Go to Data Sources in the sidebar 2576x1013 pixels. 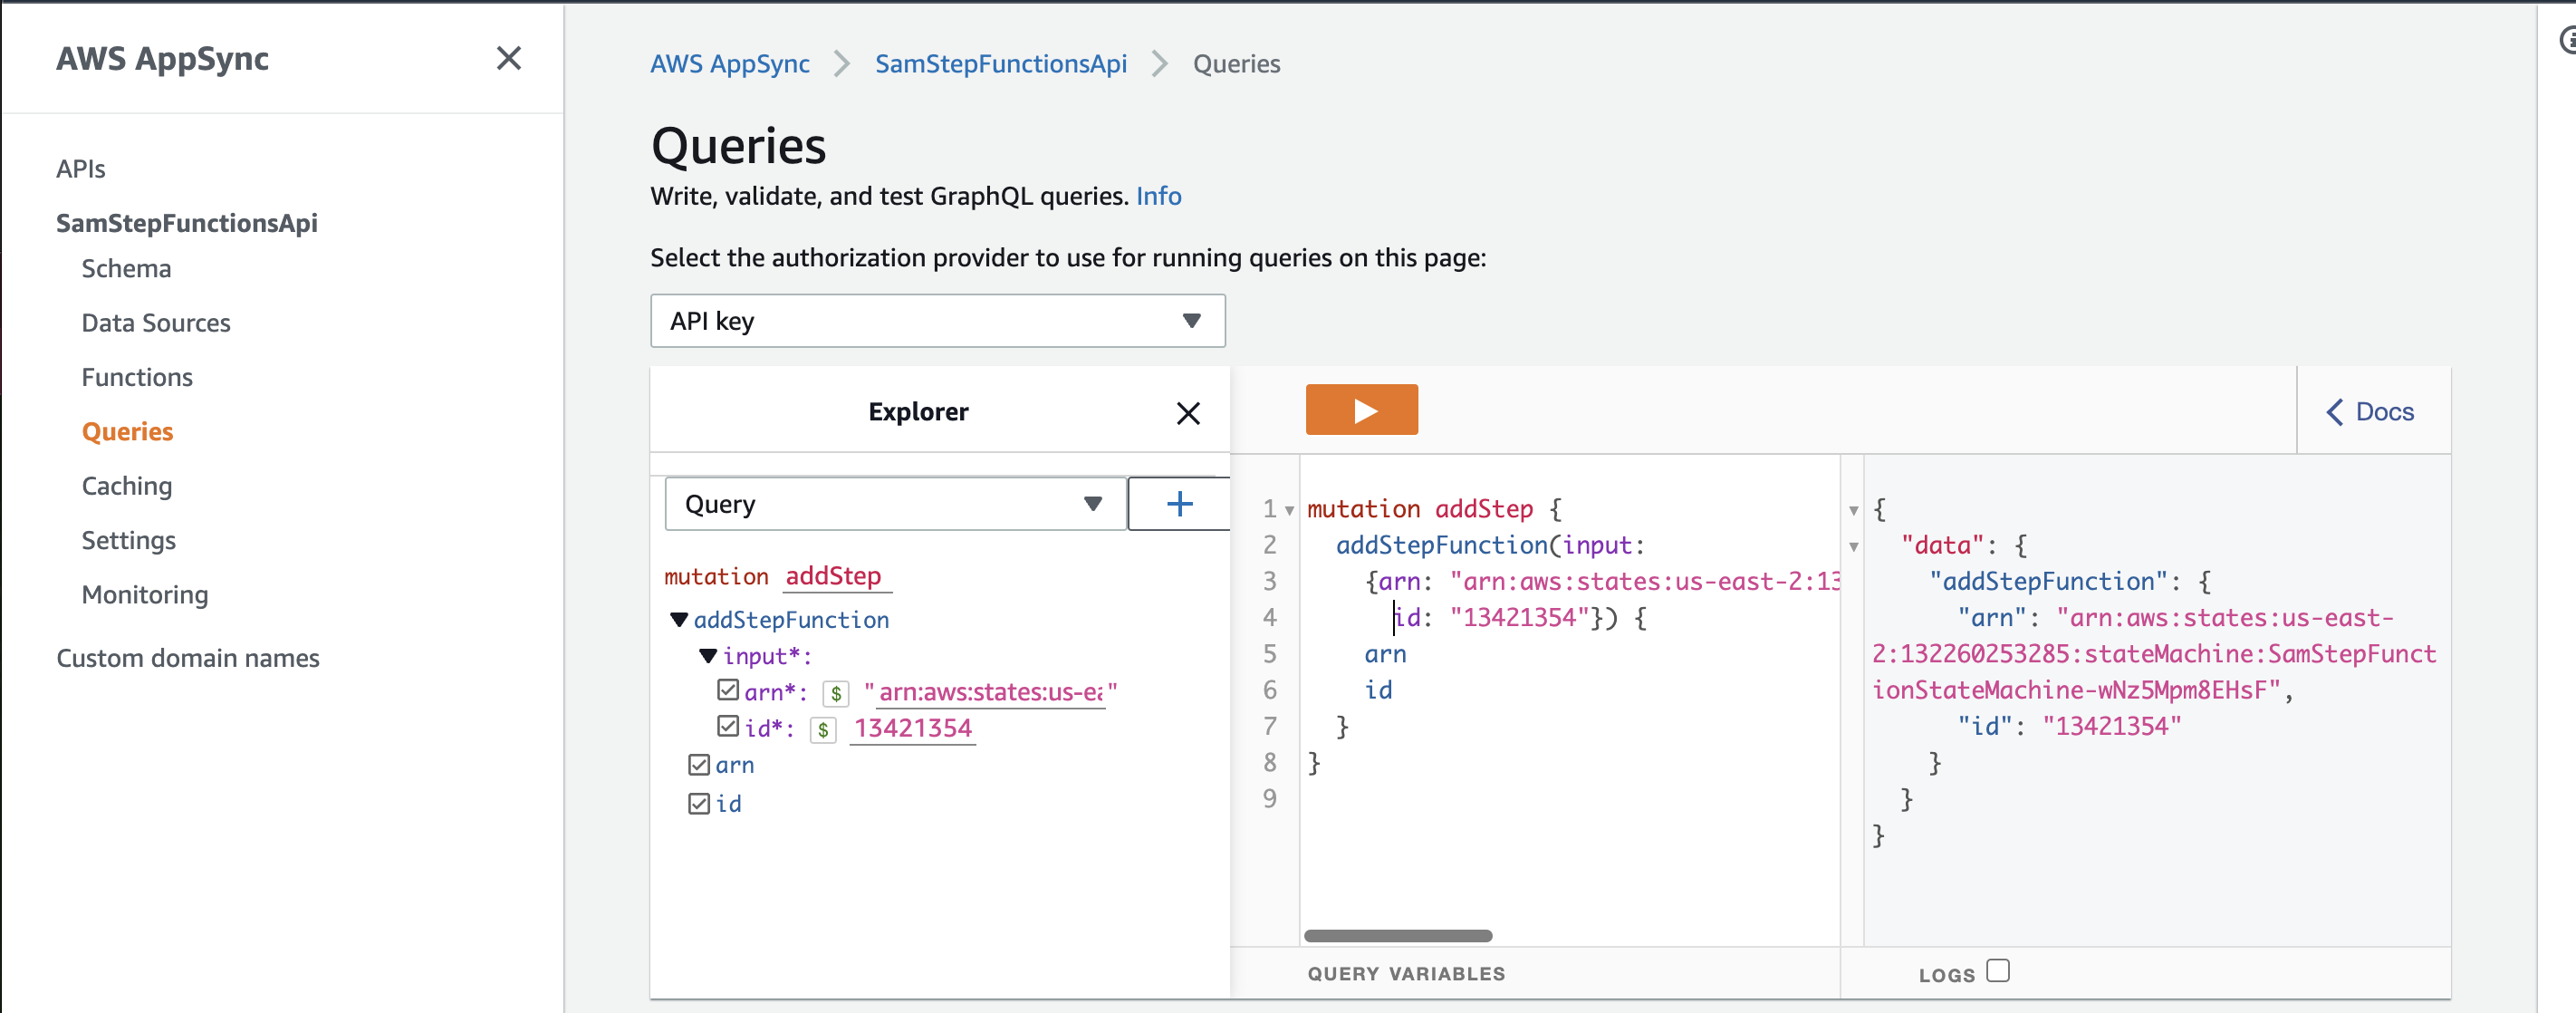pyautogui.click(x=156, y=323)
